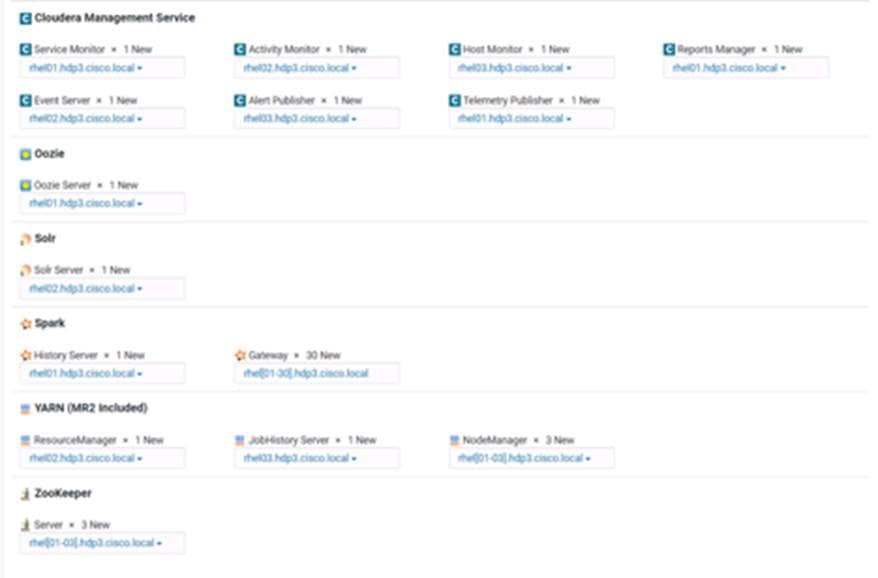Viewport: 878px width, 578px height.
Task: Click the 'Spark' heading text
Action: click(49, 323)
